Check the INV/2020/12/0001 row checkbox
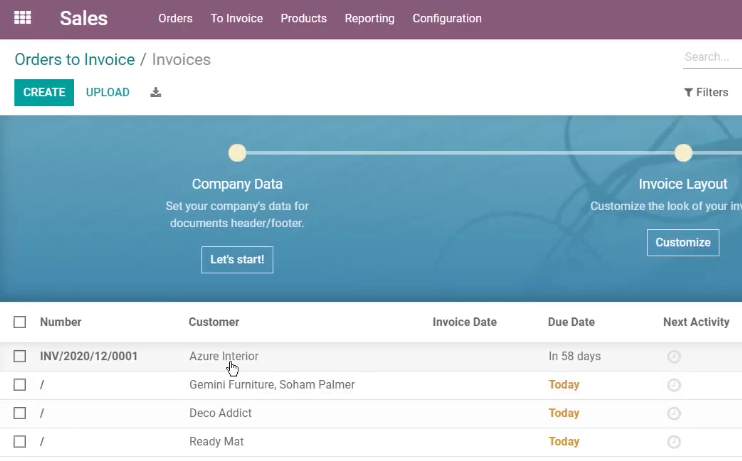 [x=20, y=356]
